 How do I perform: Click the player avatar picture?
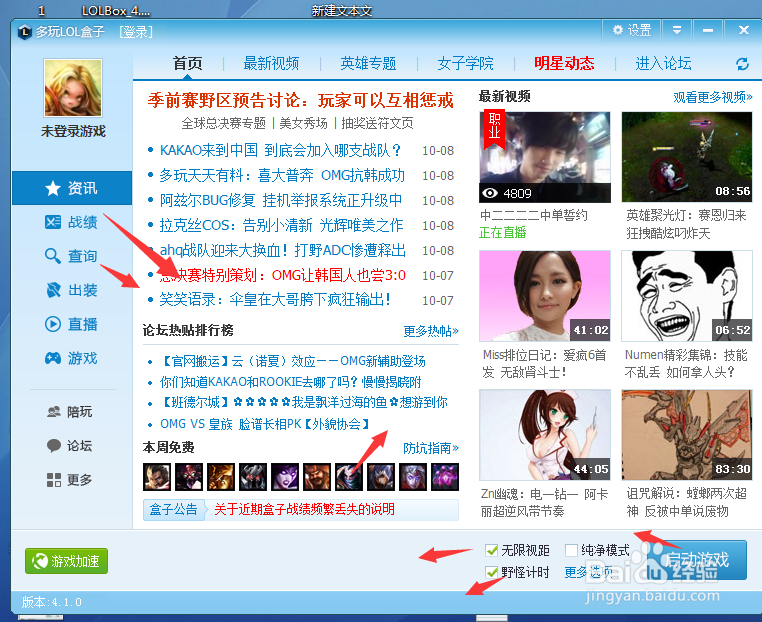[73, 88]
